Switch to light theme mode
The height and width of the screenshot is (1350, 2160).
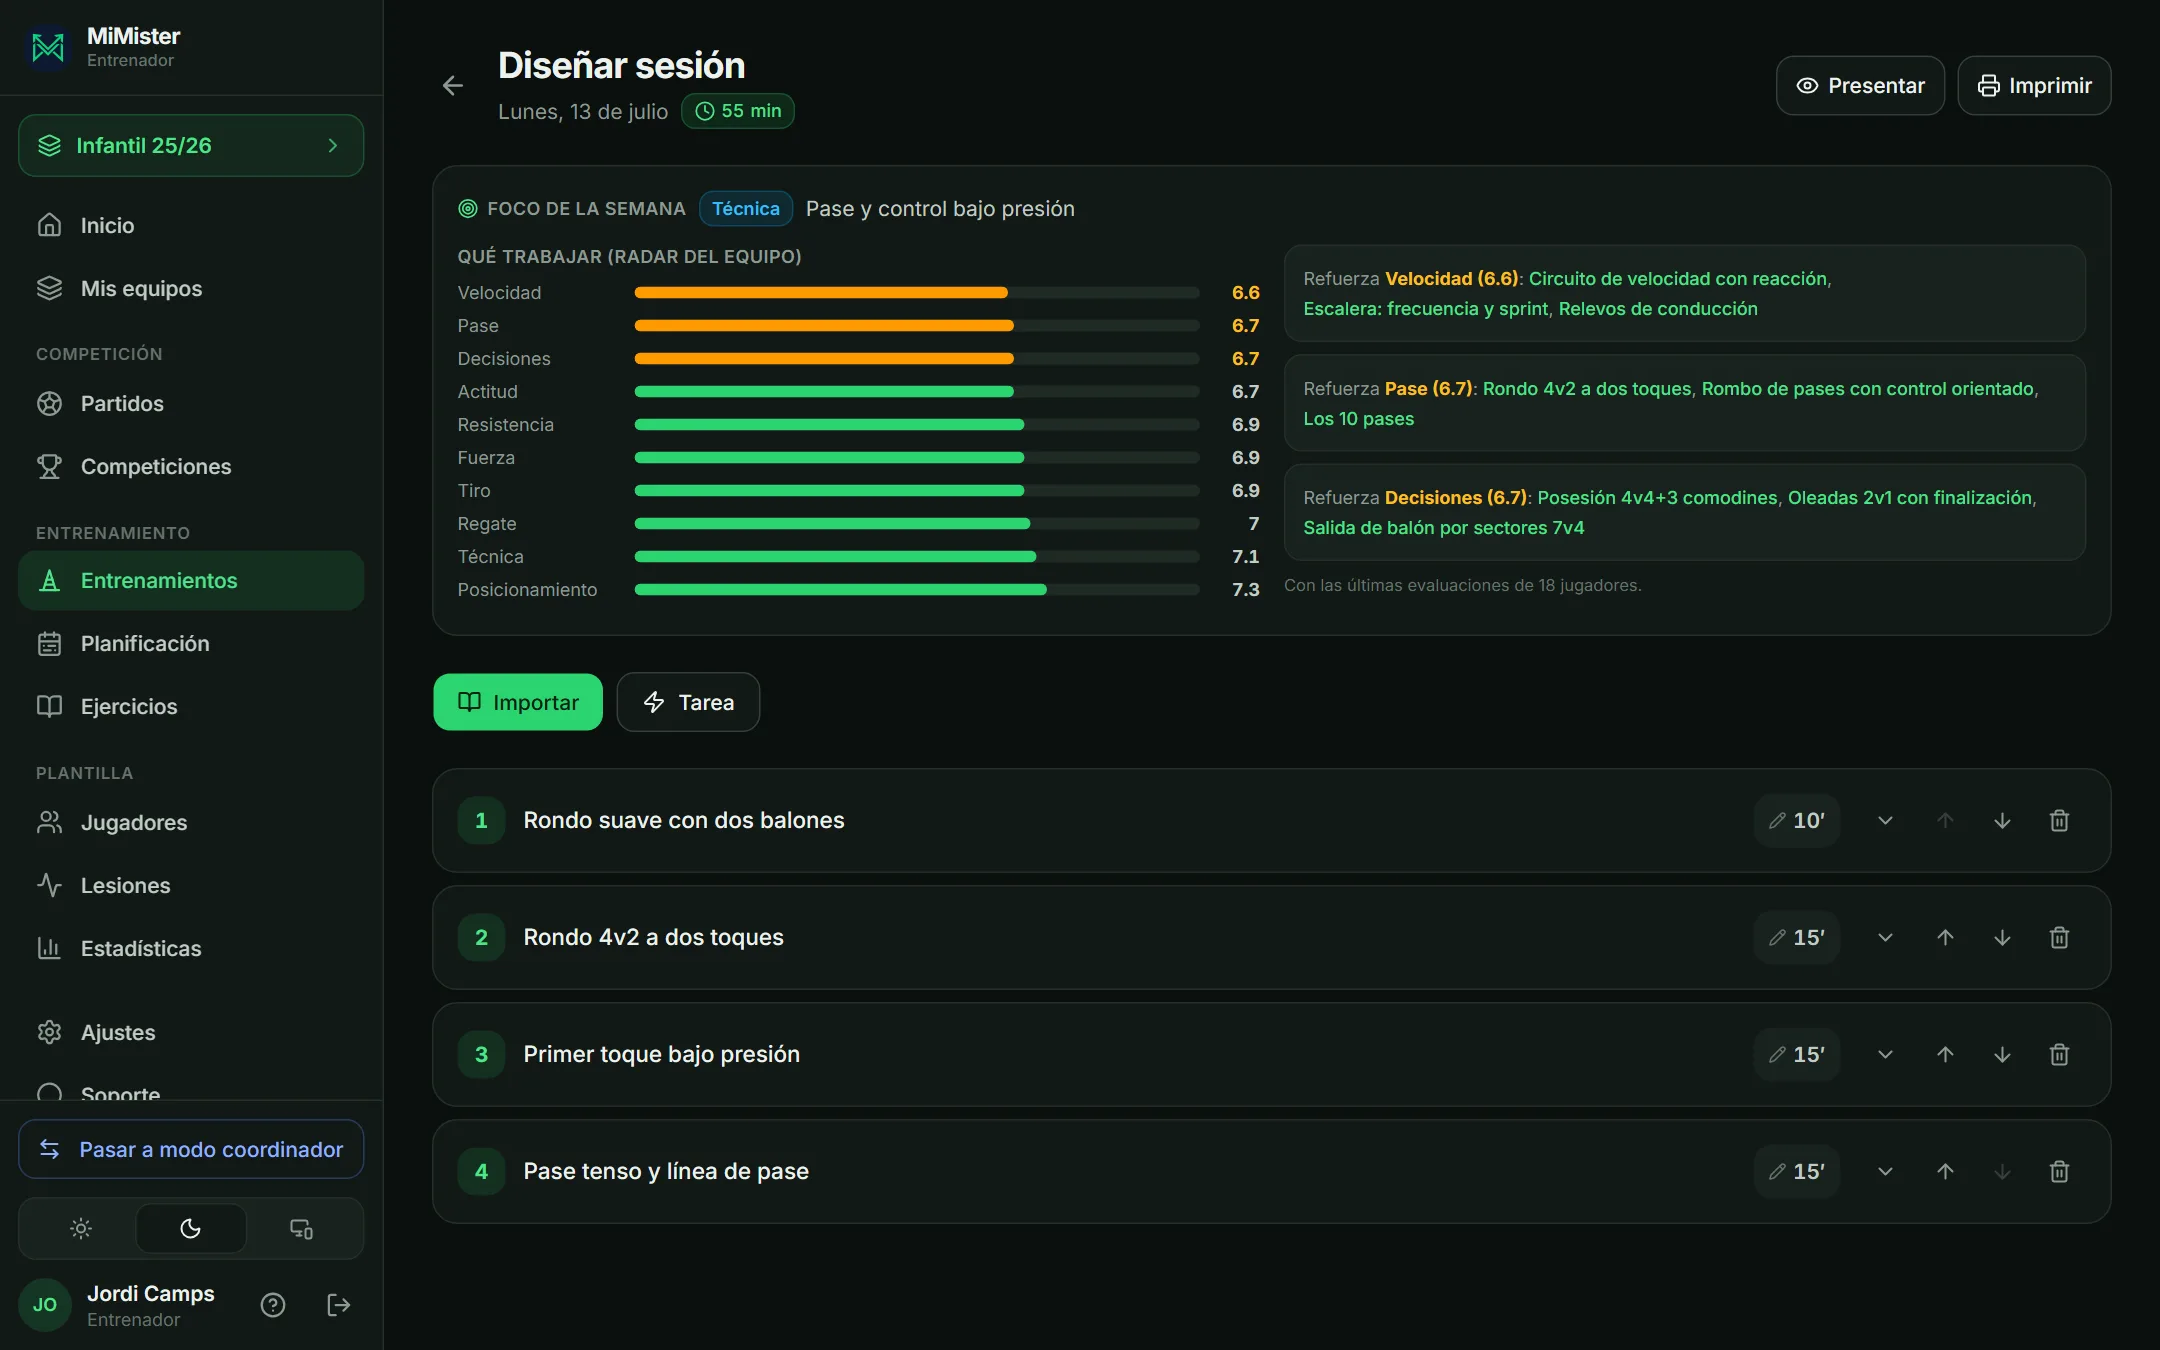coord(81,1229)
